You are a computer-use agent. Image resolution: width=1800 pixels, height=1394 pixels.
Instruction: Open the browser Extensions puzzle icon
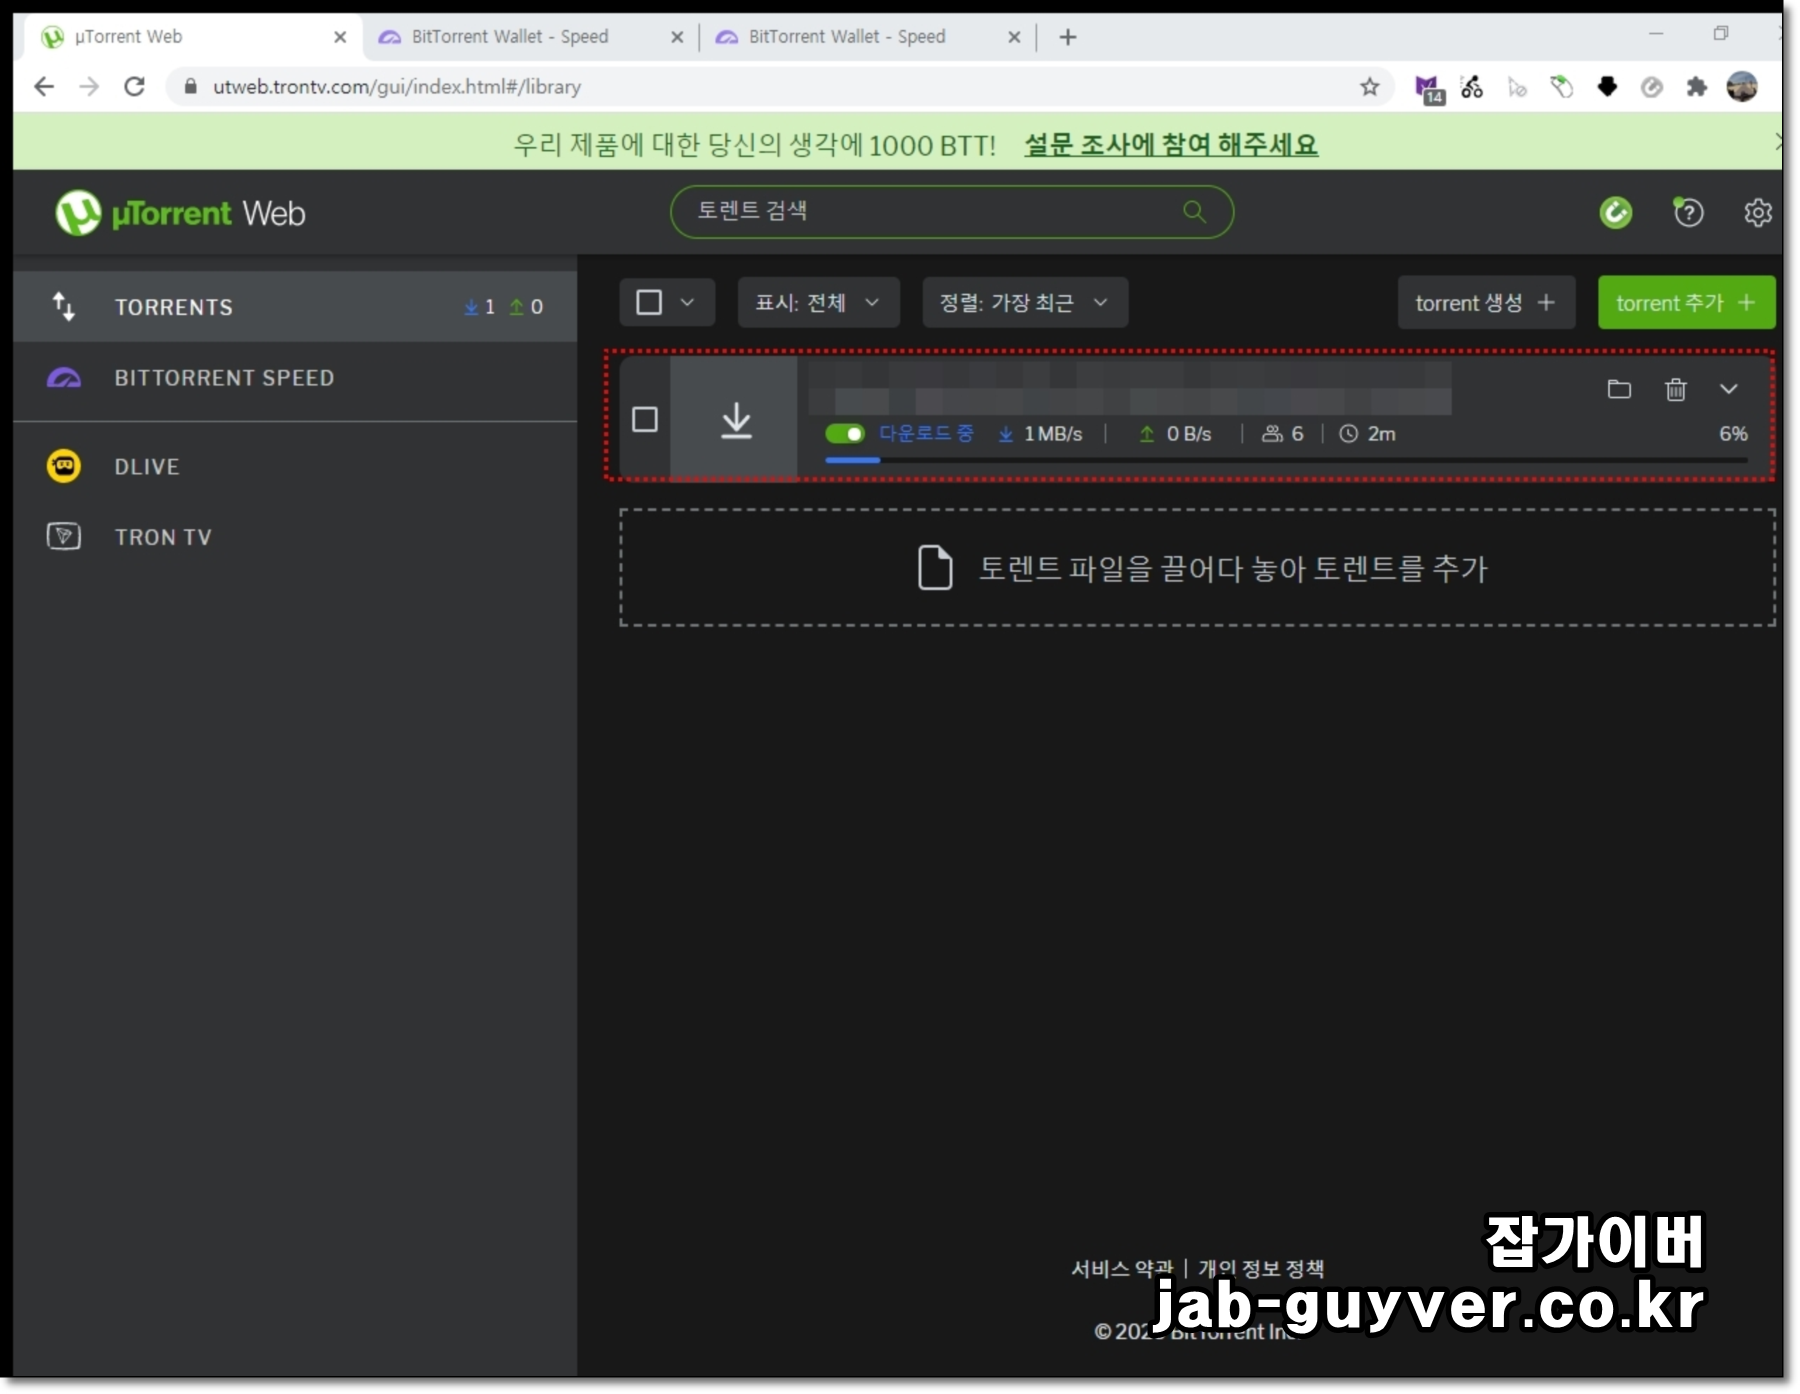(x=1697, y=87)
